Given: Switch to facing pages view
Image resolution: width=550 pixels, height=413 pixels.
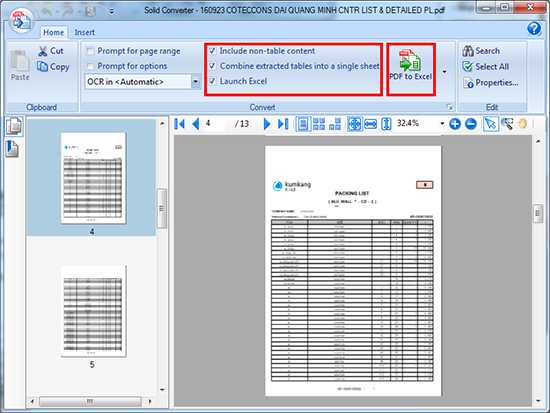Looking at the screenshot, I should point(335,124).
